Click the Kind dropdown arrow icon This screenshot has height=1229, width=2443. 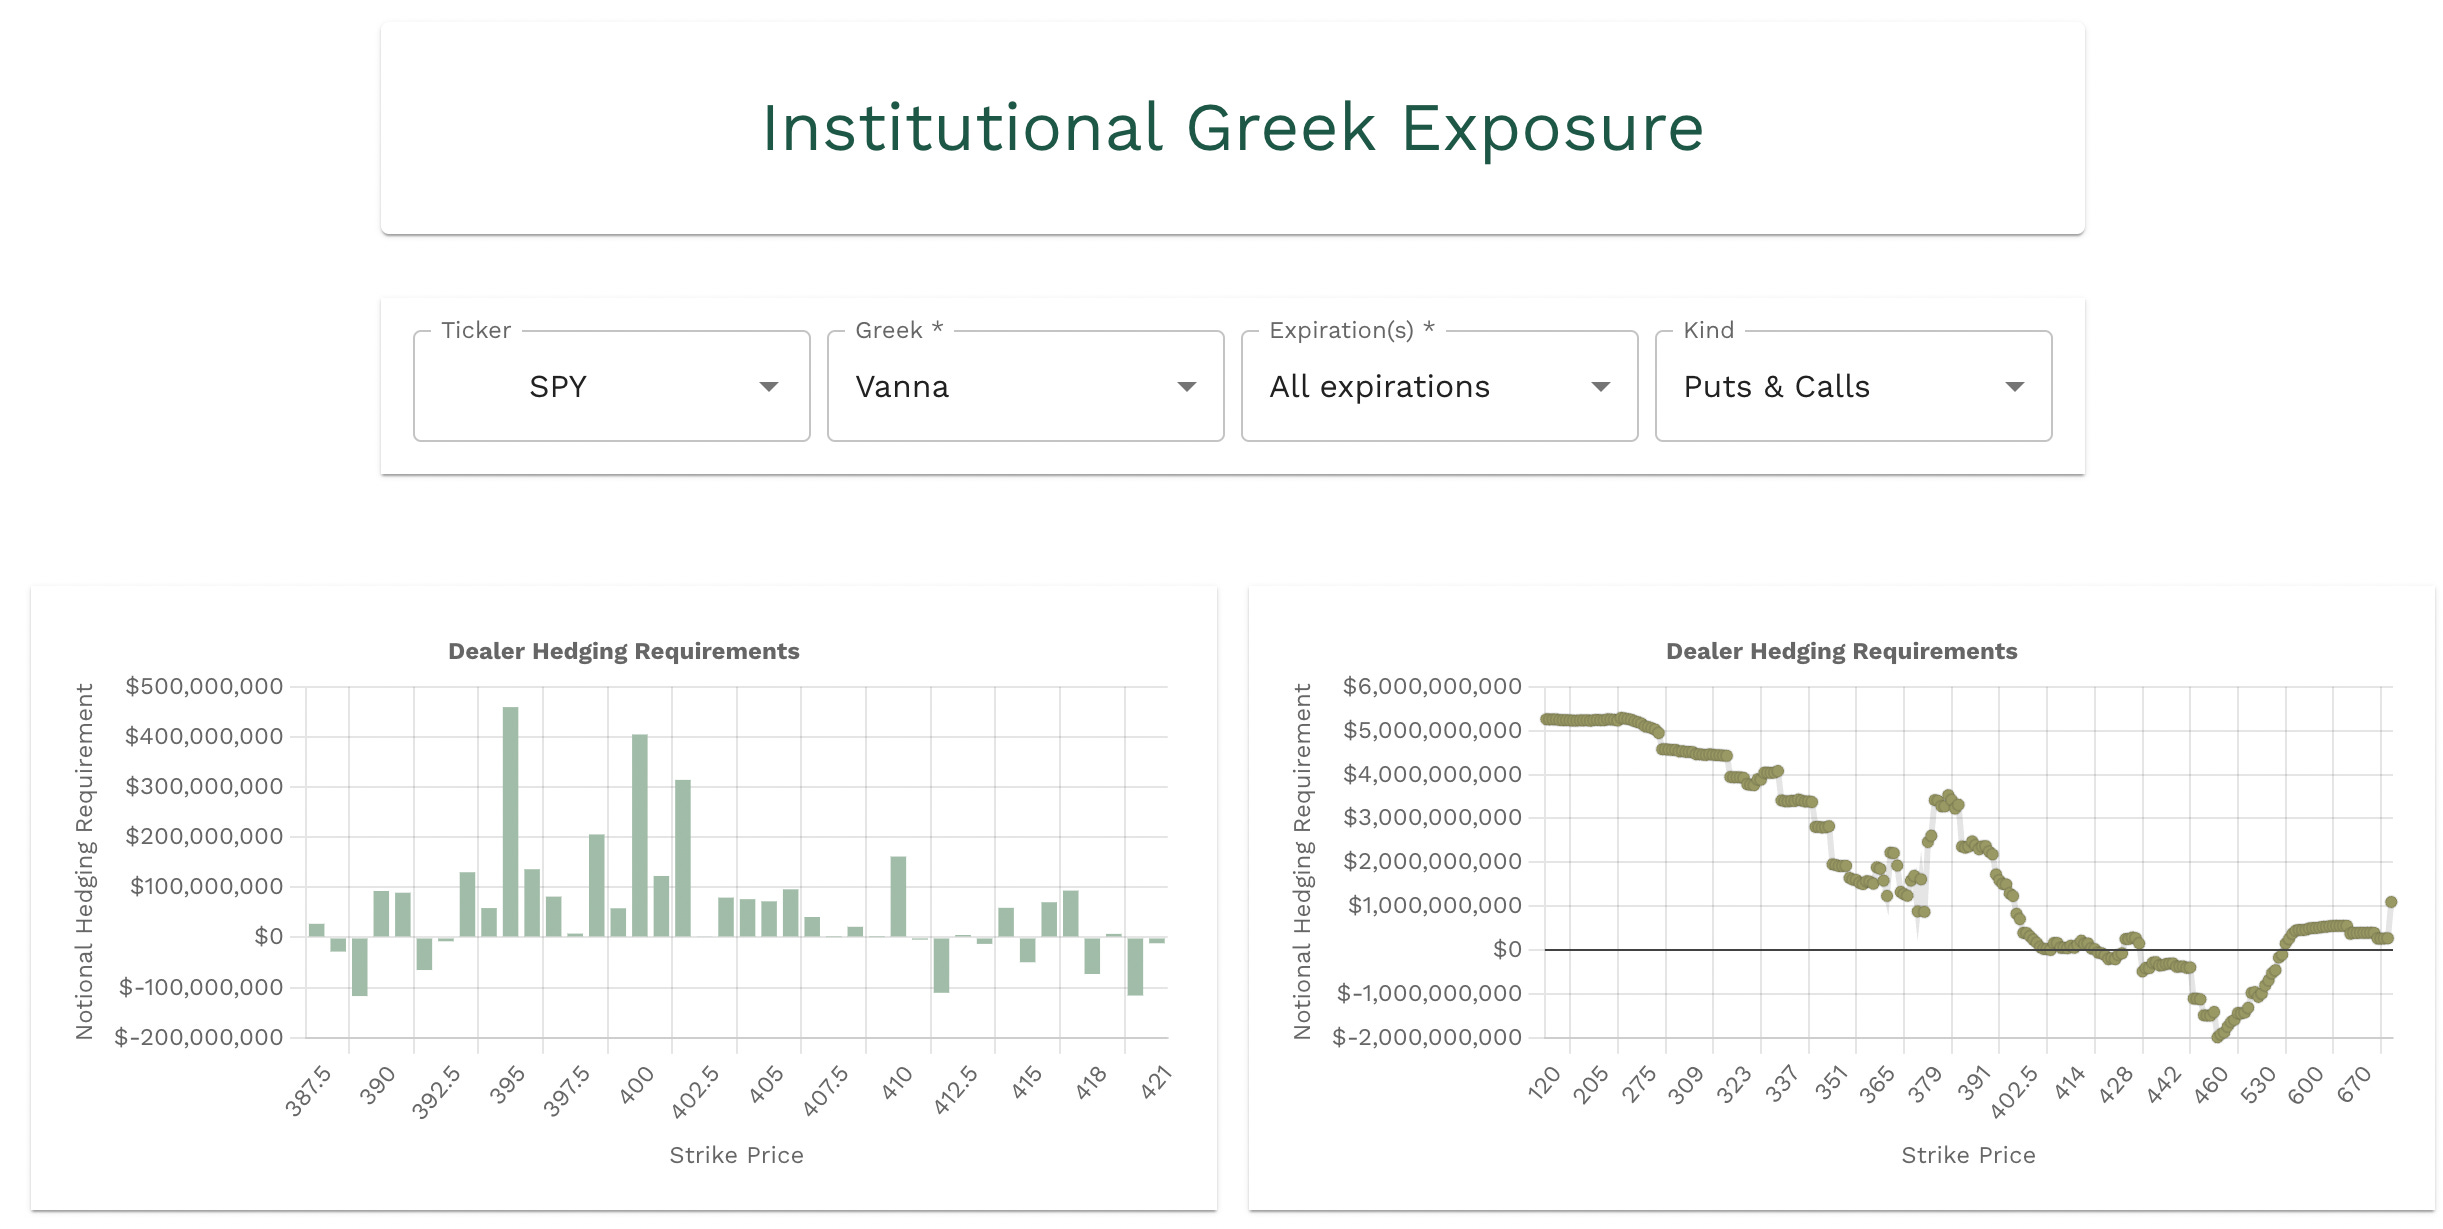tap(2014, 387)
